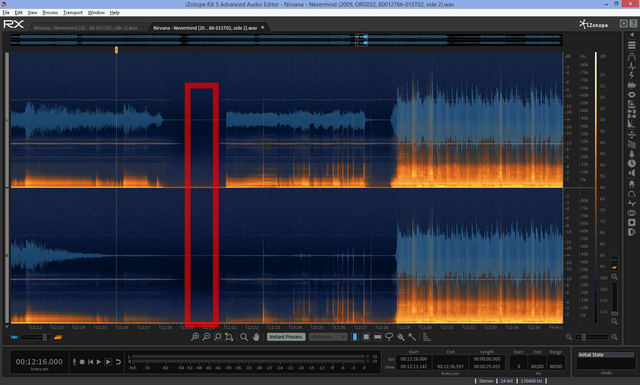Adjust the horizontal time zoom slider
Image resolution: width=640 pixels, height=385 pixels.
point(591,337)
